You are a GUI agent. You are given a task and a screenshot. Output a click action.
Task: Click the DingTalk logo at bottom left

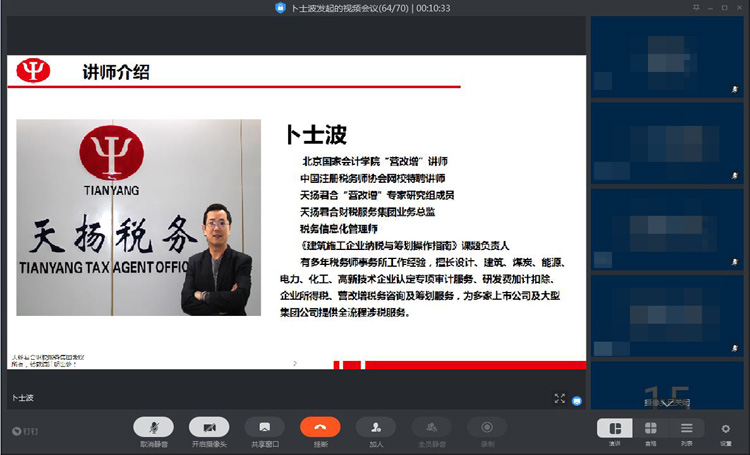pos(17,431)
